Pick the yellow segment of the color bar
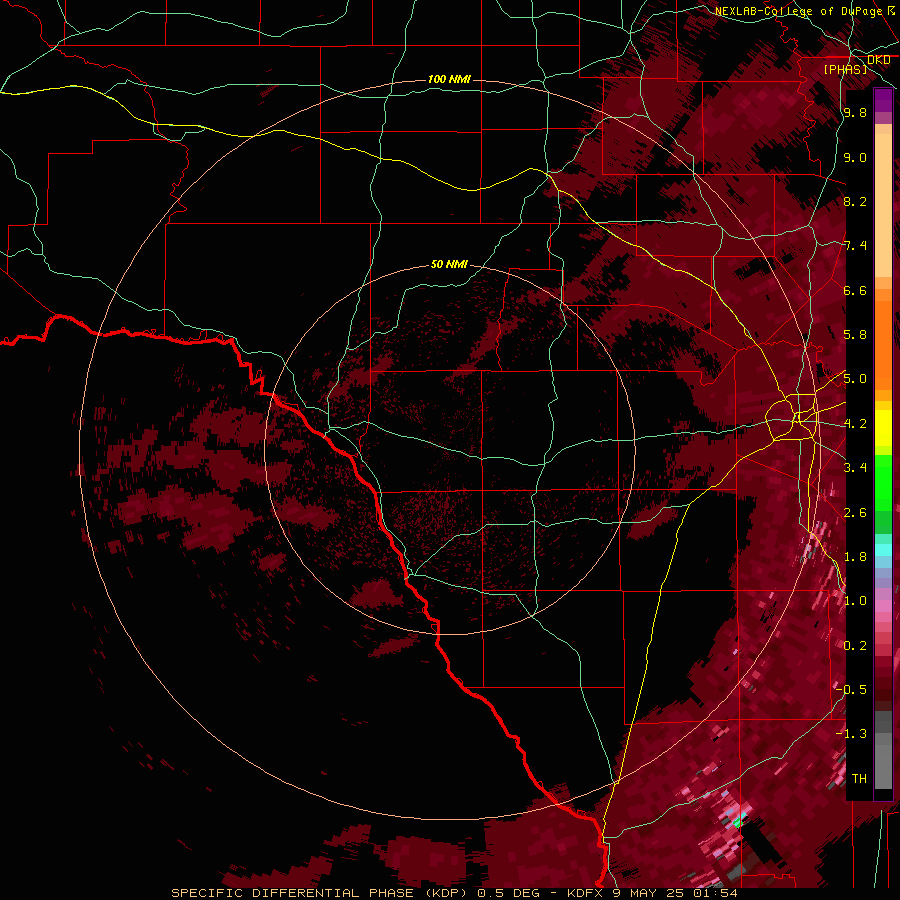Screen dimensions: 900x900 (883, 428)
